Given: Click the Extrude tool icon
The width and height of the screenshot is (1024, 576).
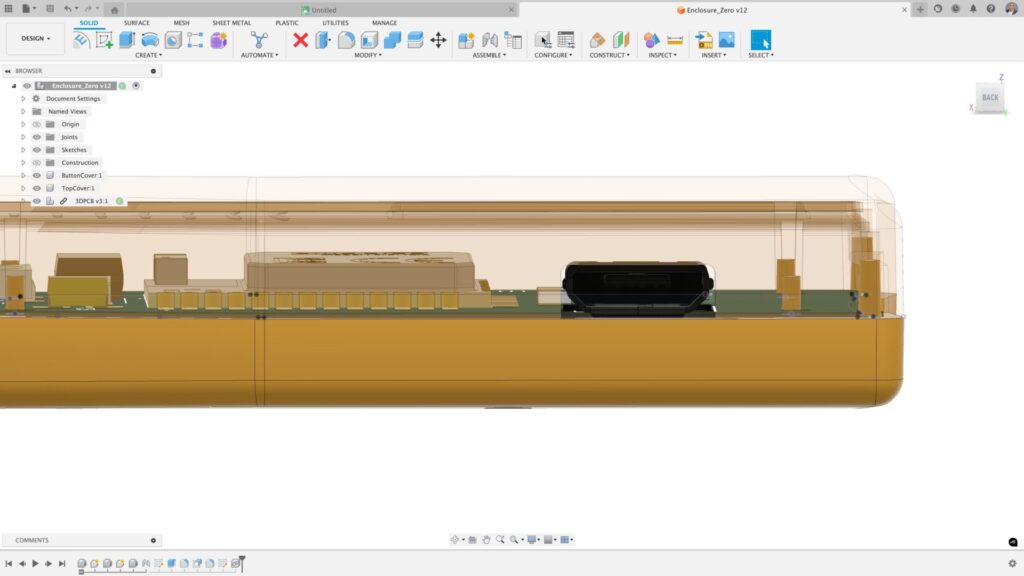Looking at the screenshot, I should click(127, 40).
